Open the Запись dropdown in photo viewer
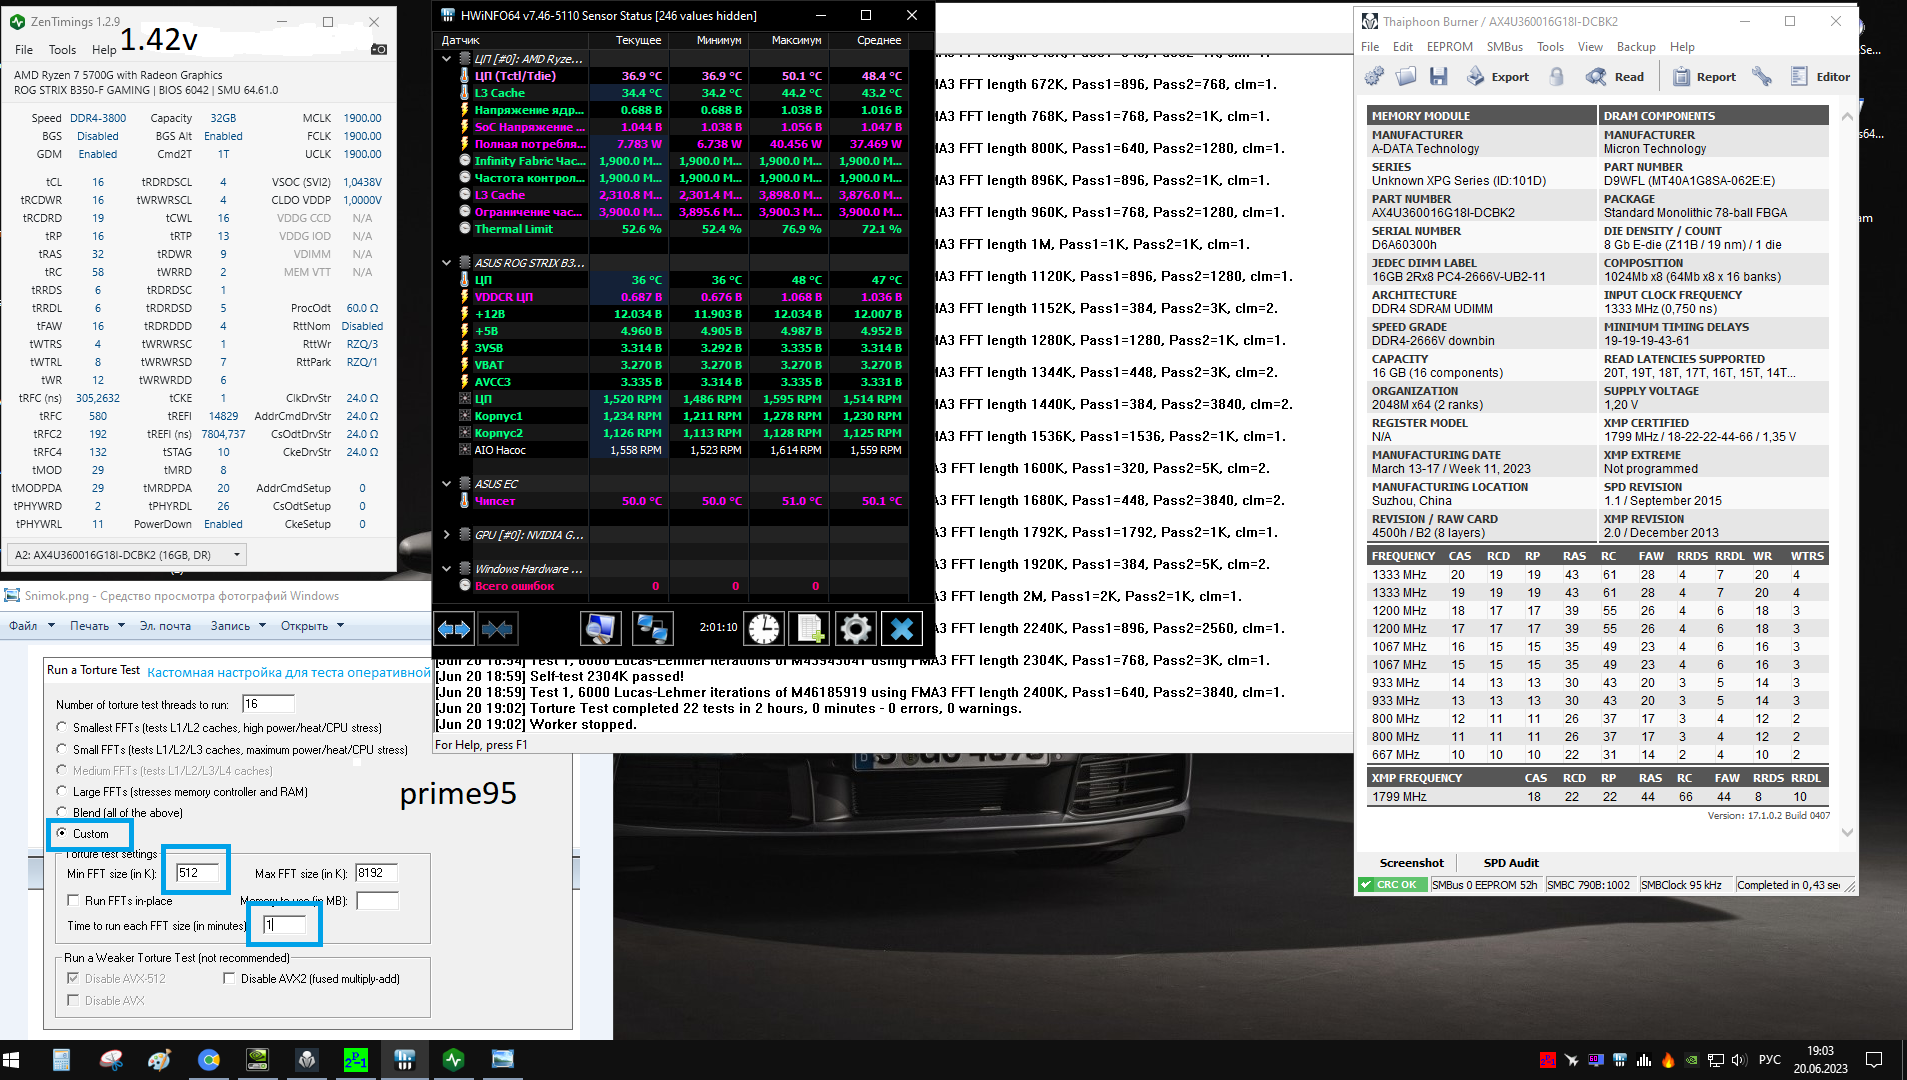 238,626
